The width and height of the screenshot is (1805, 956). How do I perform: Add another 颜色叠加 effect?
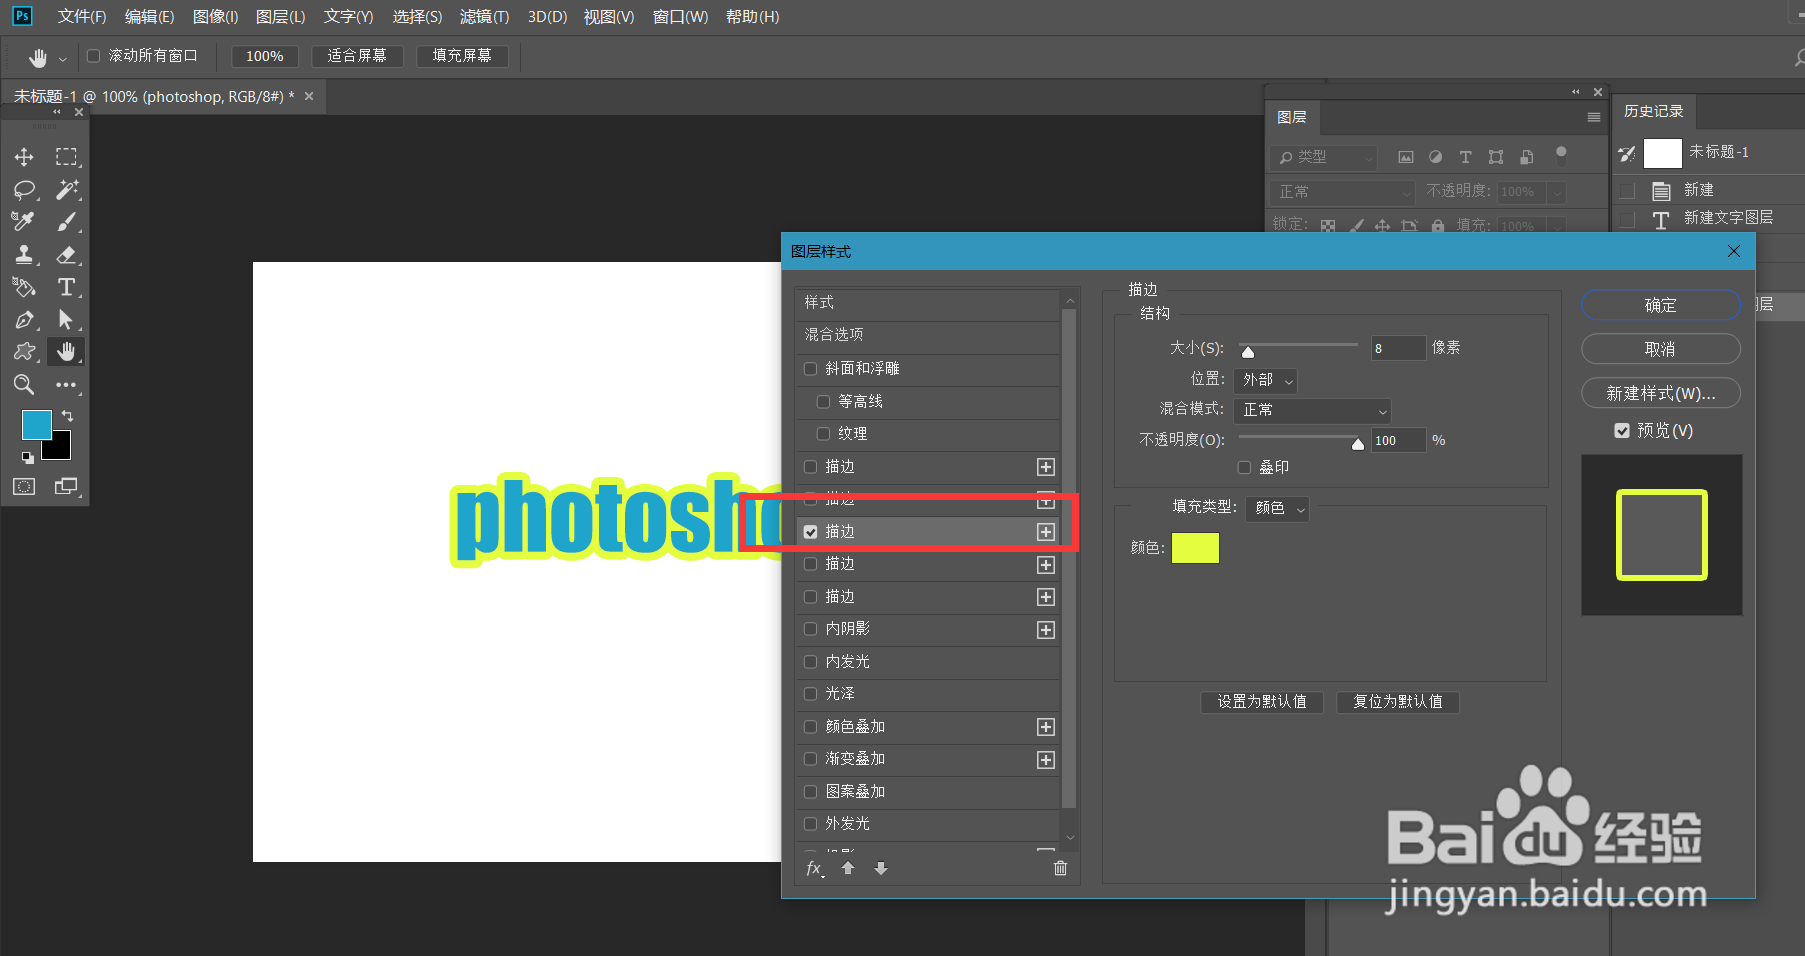click(x=1046, y=727)
